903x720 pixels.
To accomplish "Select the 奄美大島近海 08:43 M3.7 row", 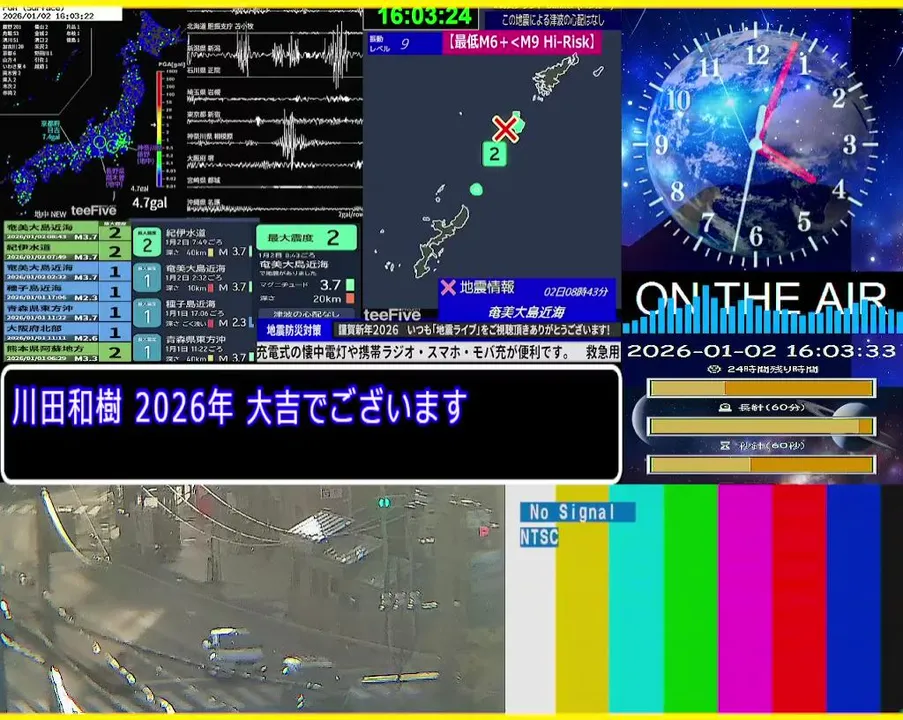I will tap(67, 232).
